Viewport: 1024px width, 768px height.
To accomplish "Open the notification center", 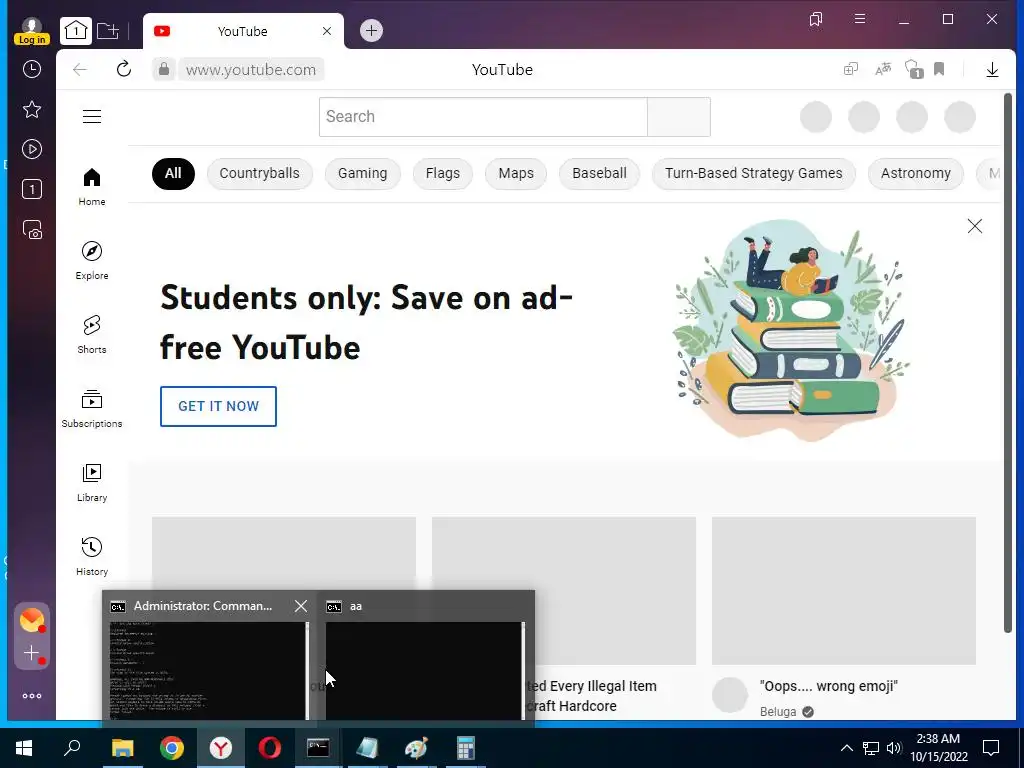I will point(991,748).
